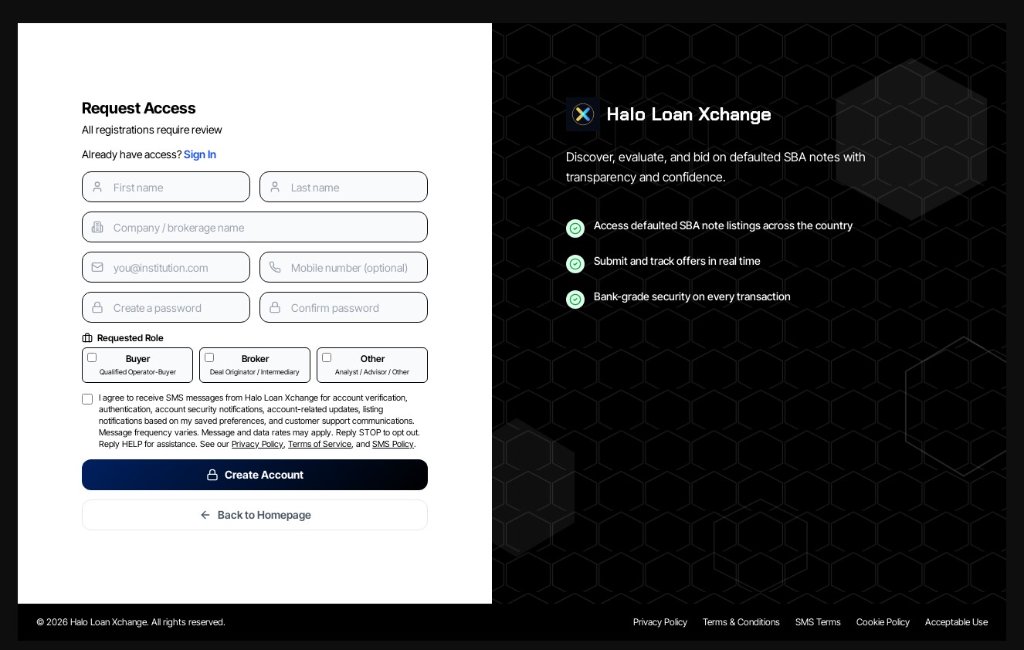Focus the Mobile number (optional) field
The width and height of the screenshot is (1024, 650).
[344, 267]
